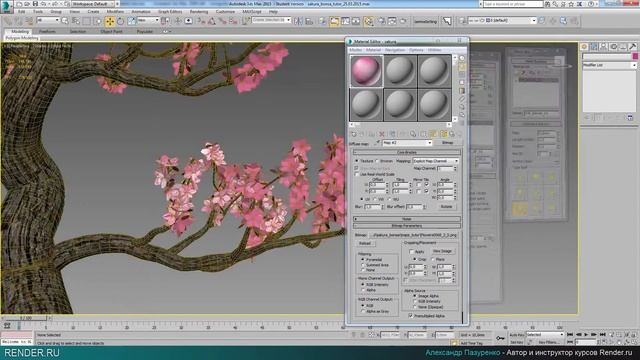Toggle Backlight icon in Material Editor side bar
This screenshot has height=360, width=640.
pos(462,67)
